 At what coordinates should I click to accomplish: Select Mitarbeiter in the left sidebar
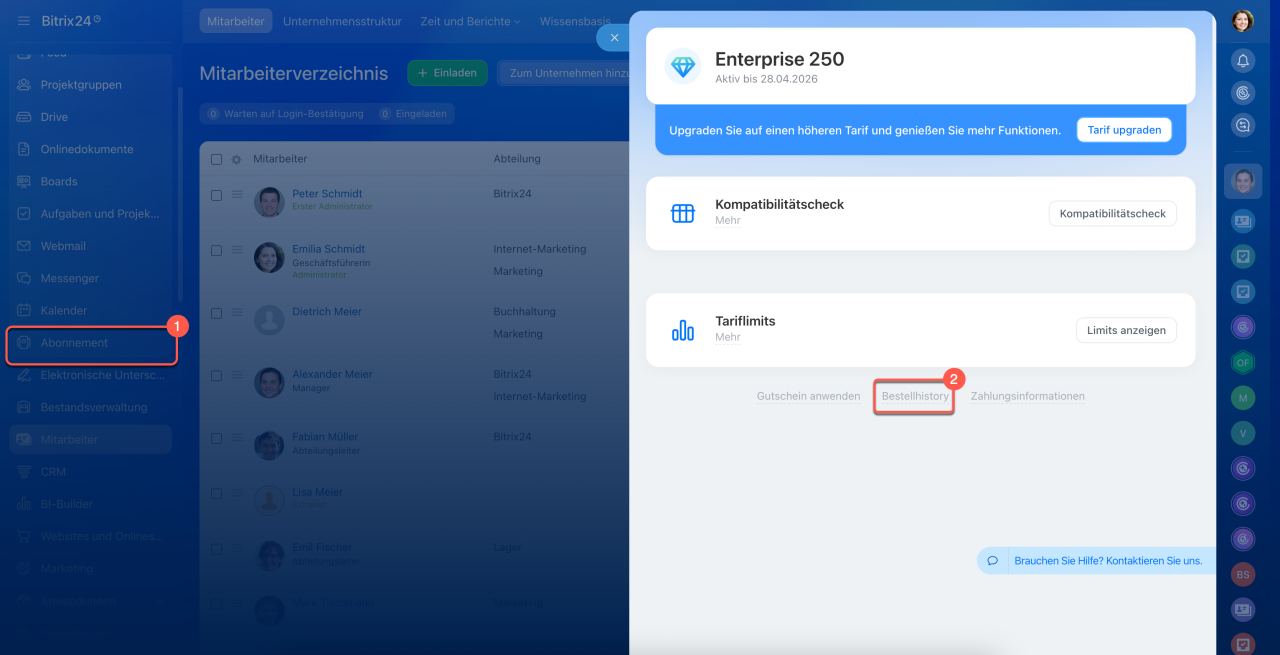pos(90,439)
